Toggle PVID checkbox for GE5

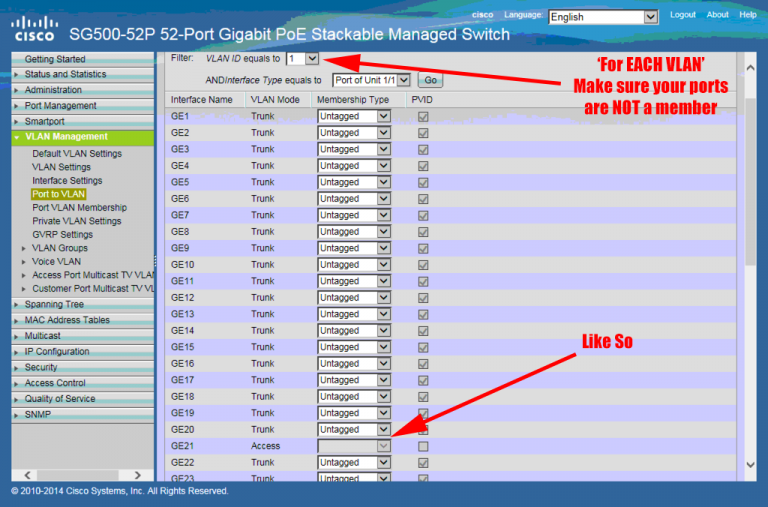tap(423, 182)
